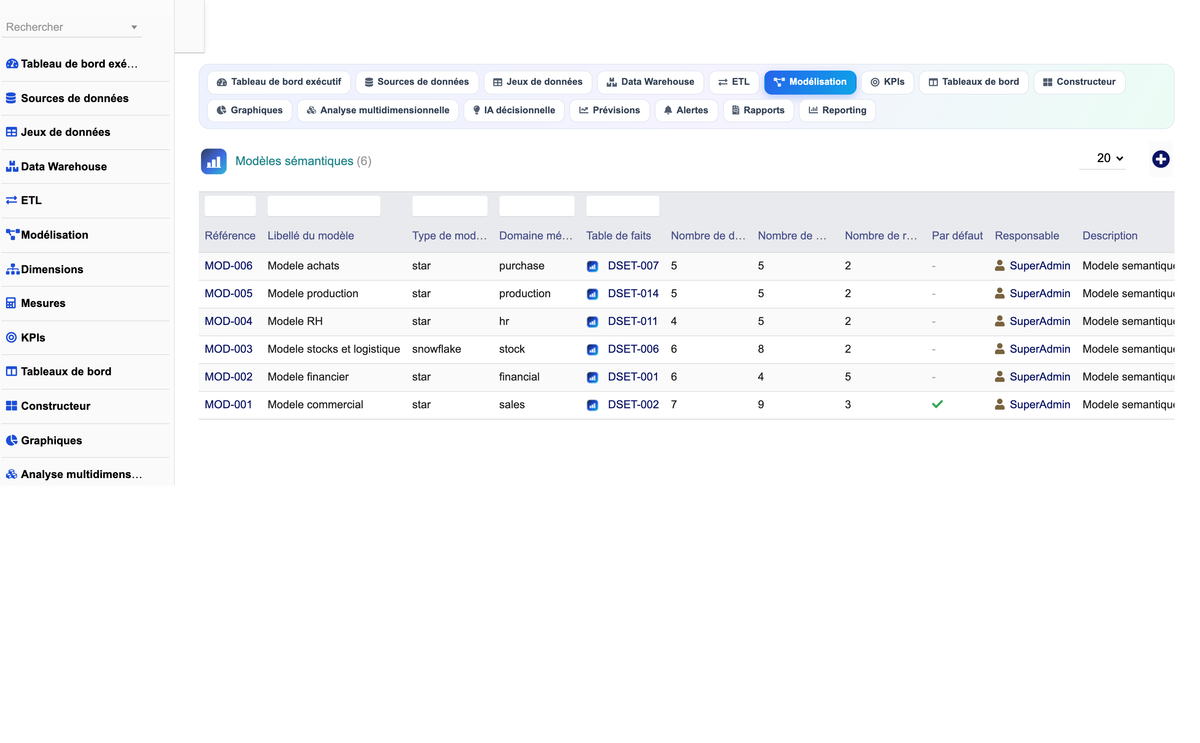The height and width of the screenshot is (743, 1200).
Task: Select the Modélisation tab
Action: pyautogui.click(x=810, y=82)
